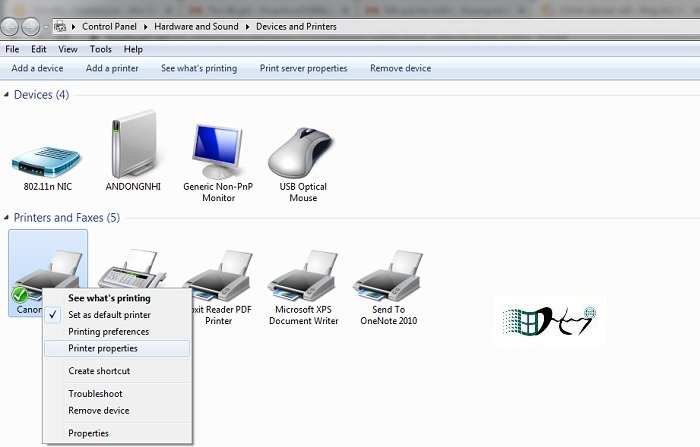Click the Remove device toolbar button
The width and height of the screenshot is (700, 447).
(400, 68)
